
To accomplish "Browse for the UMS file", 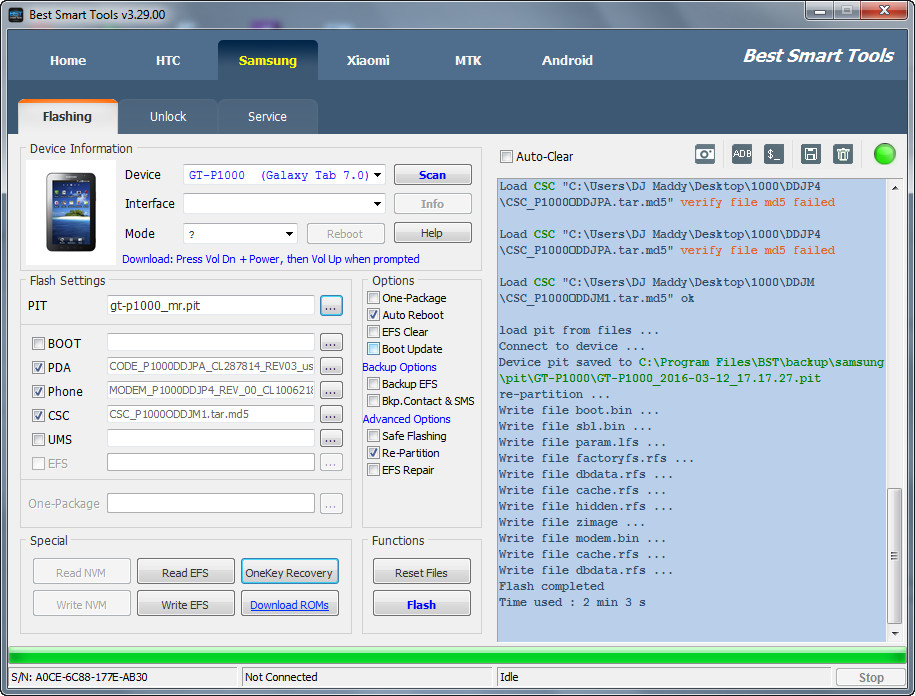I will click(331, 439).
